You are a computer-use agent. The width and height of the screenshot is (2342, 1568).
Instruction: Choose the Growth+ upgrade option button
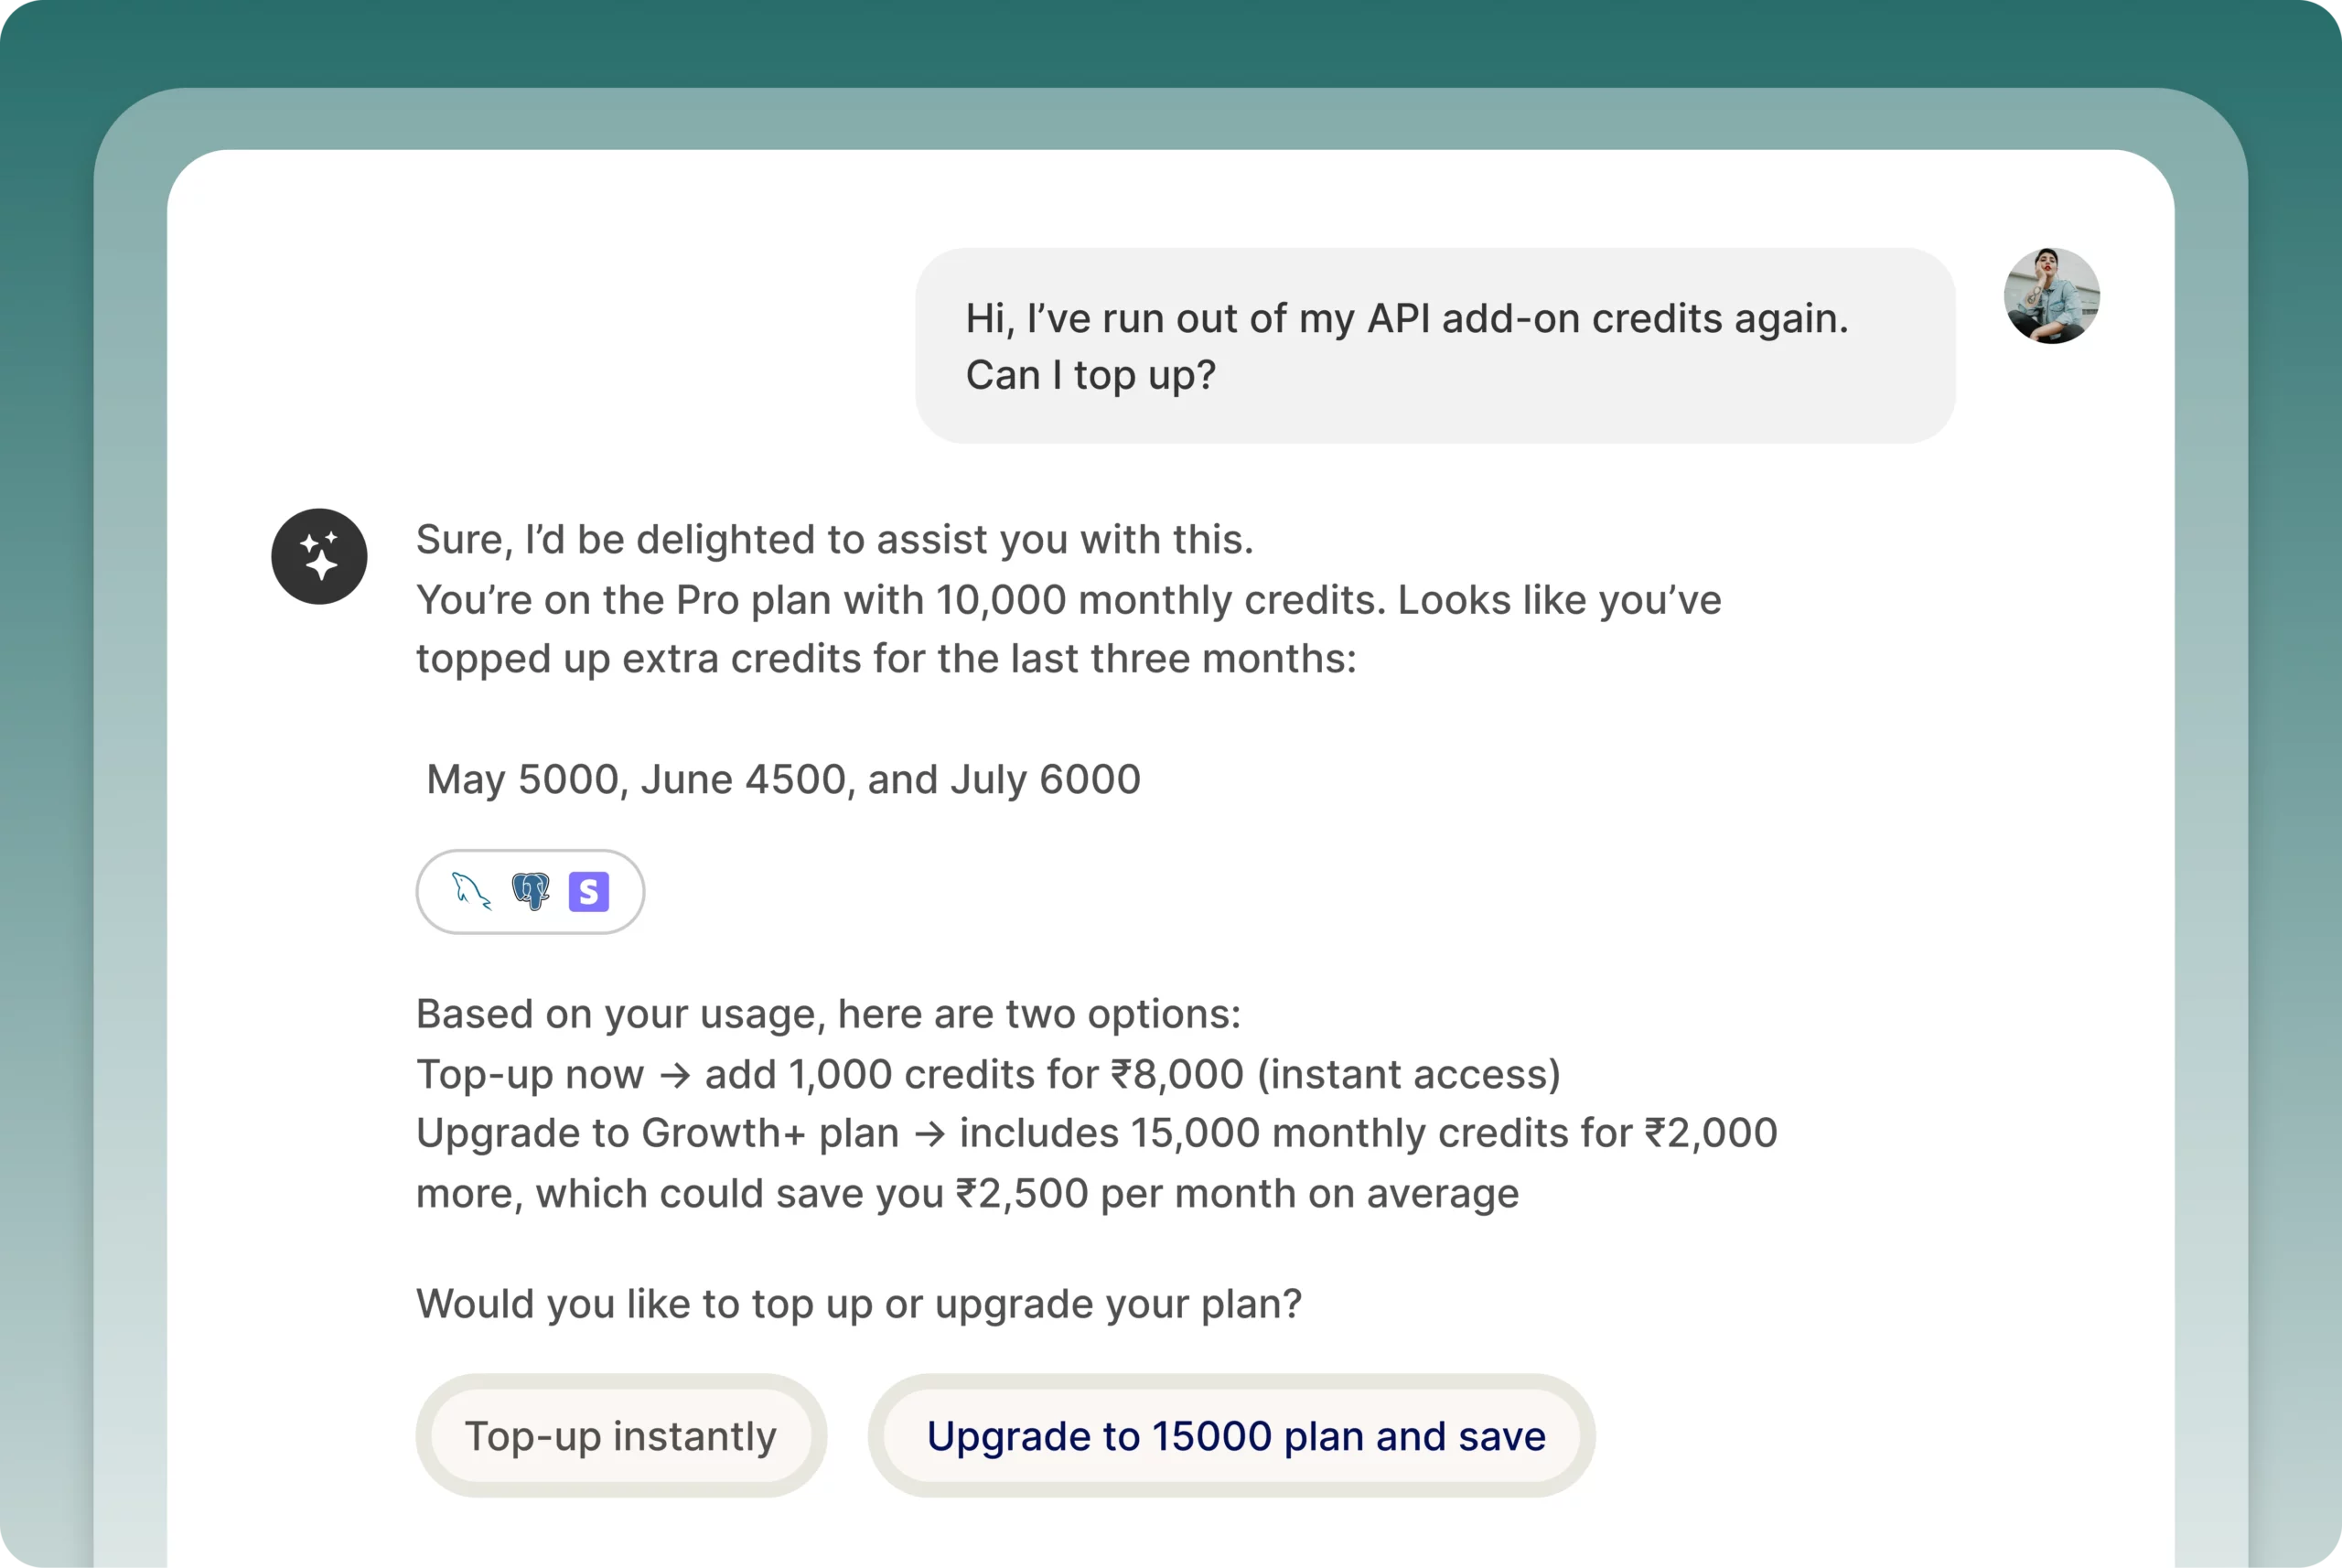(1234, 1435)
